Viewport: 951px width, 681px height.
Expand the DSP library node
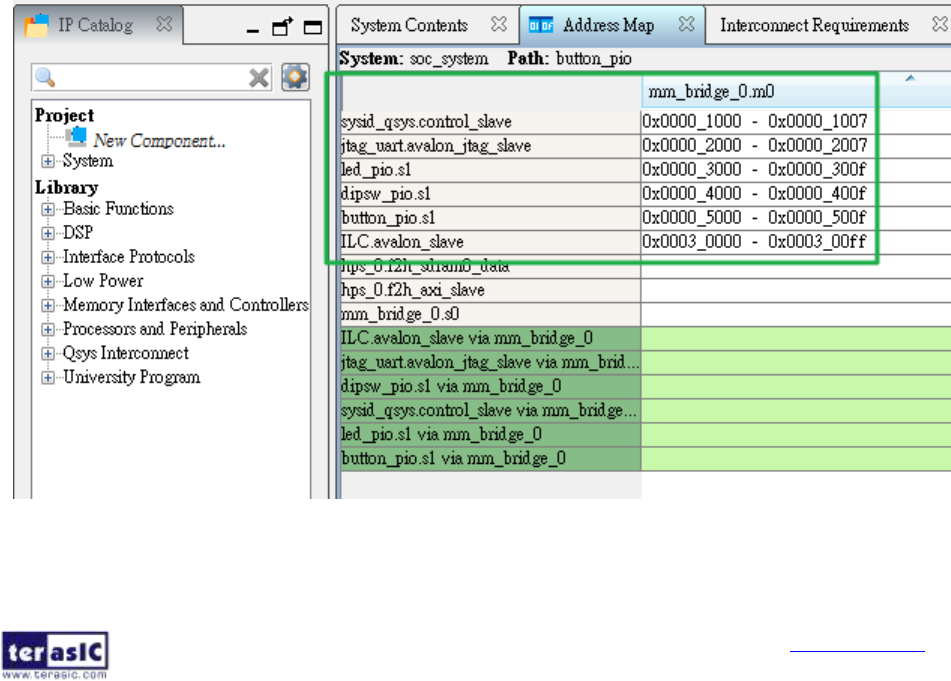point(48,233)
